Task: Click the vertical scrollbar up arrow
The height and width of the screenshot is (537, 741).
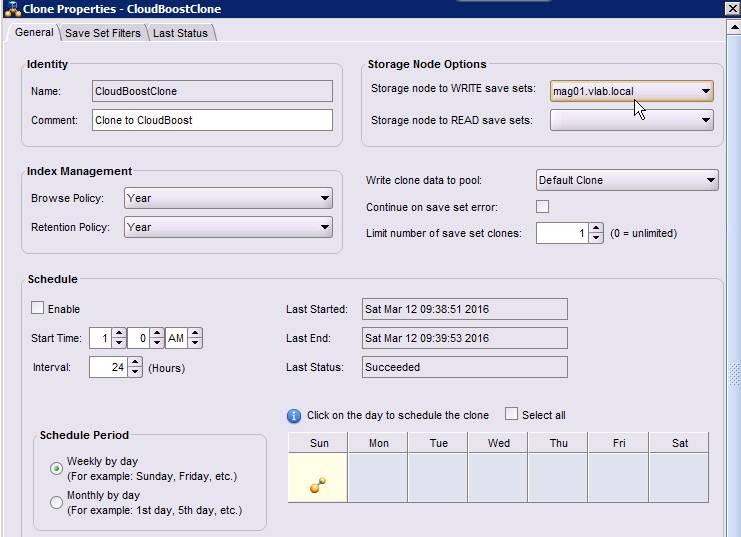Action: (x=734, y=27)
